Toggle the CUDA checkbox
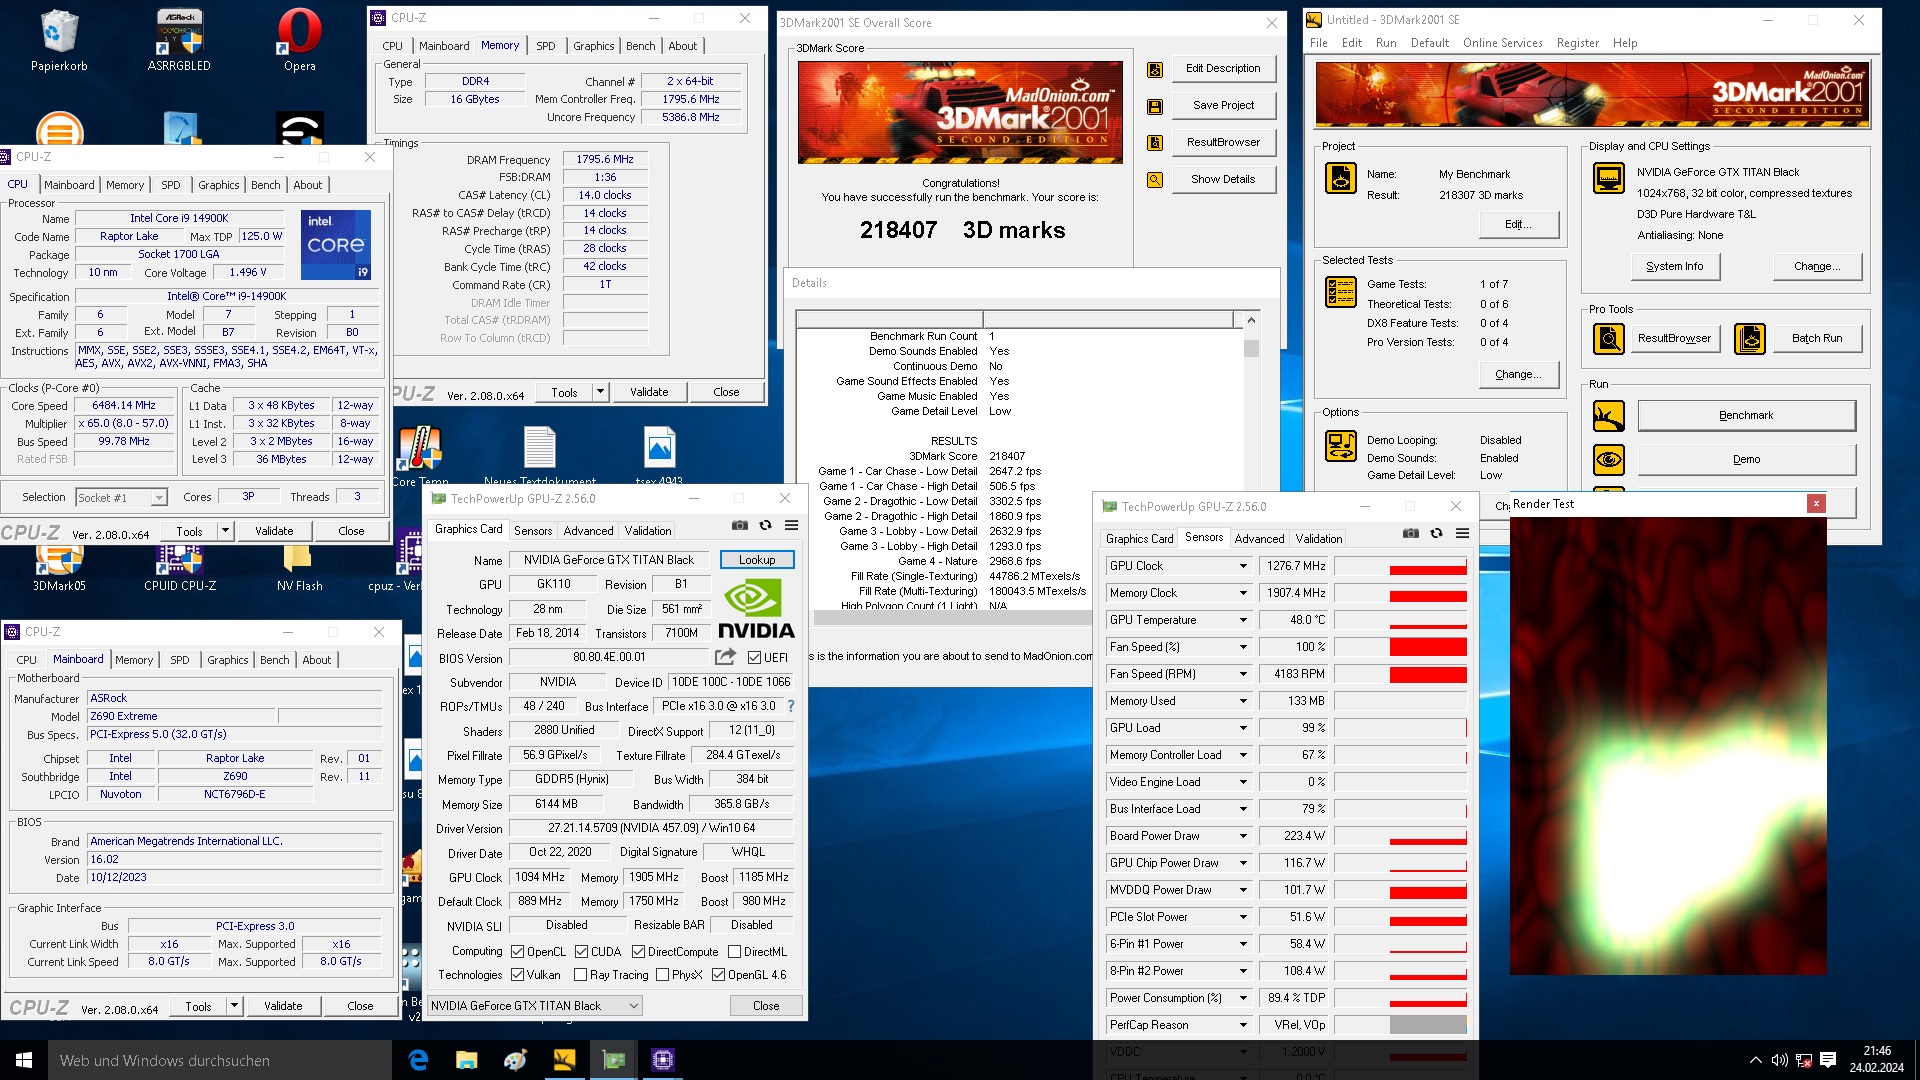 tap(582, 952)
